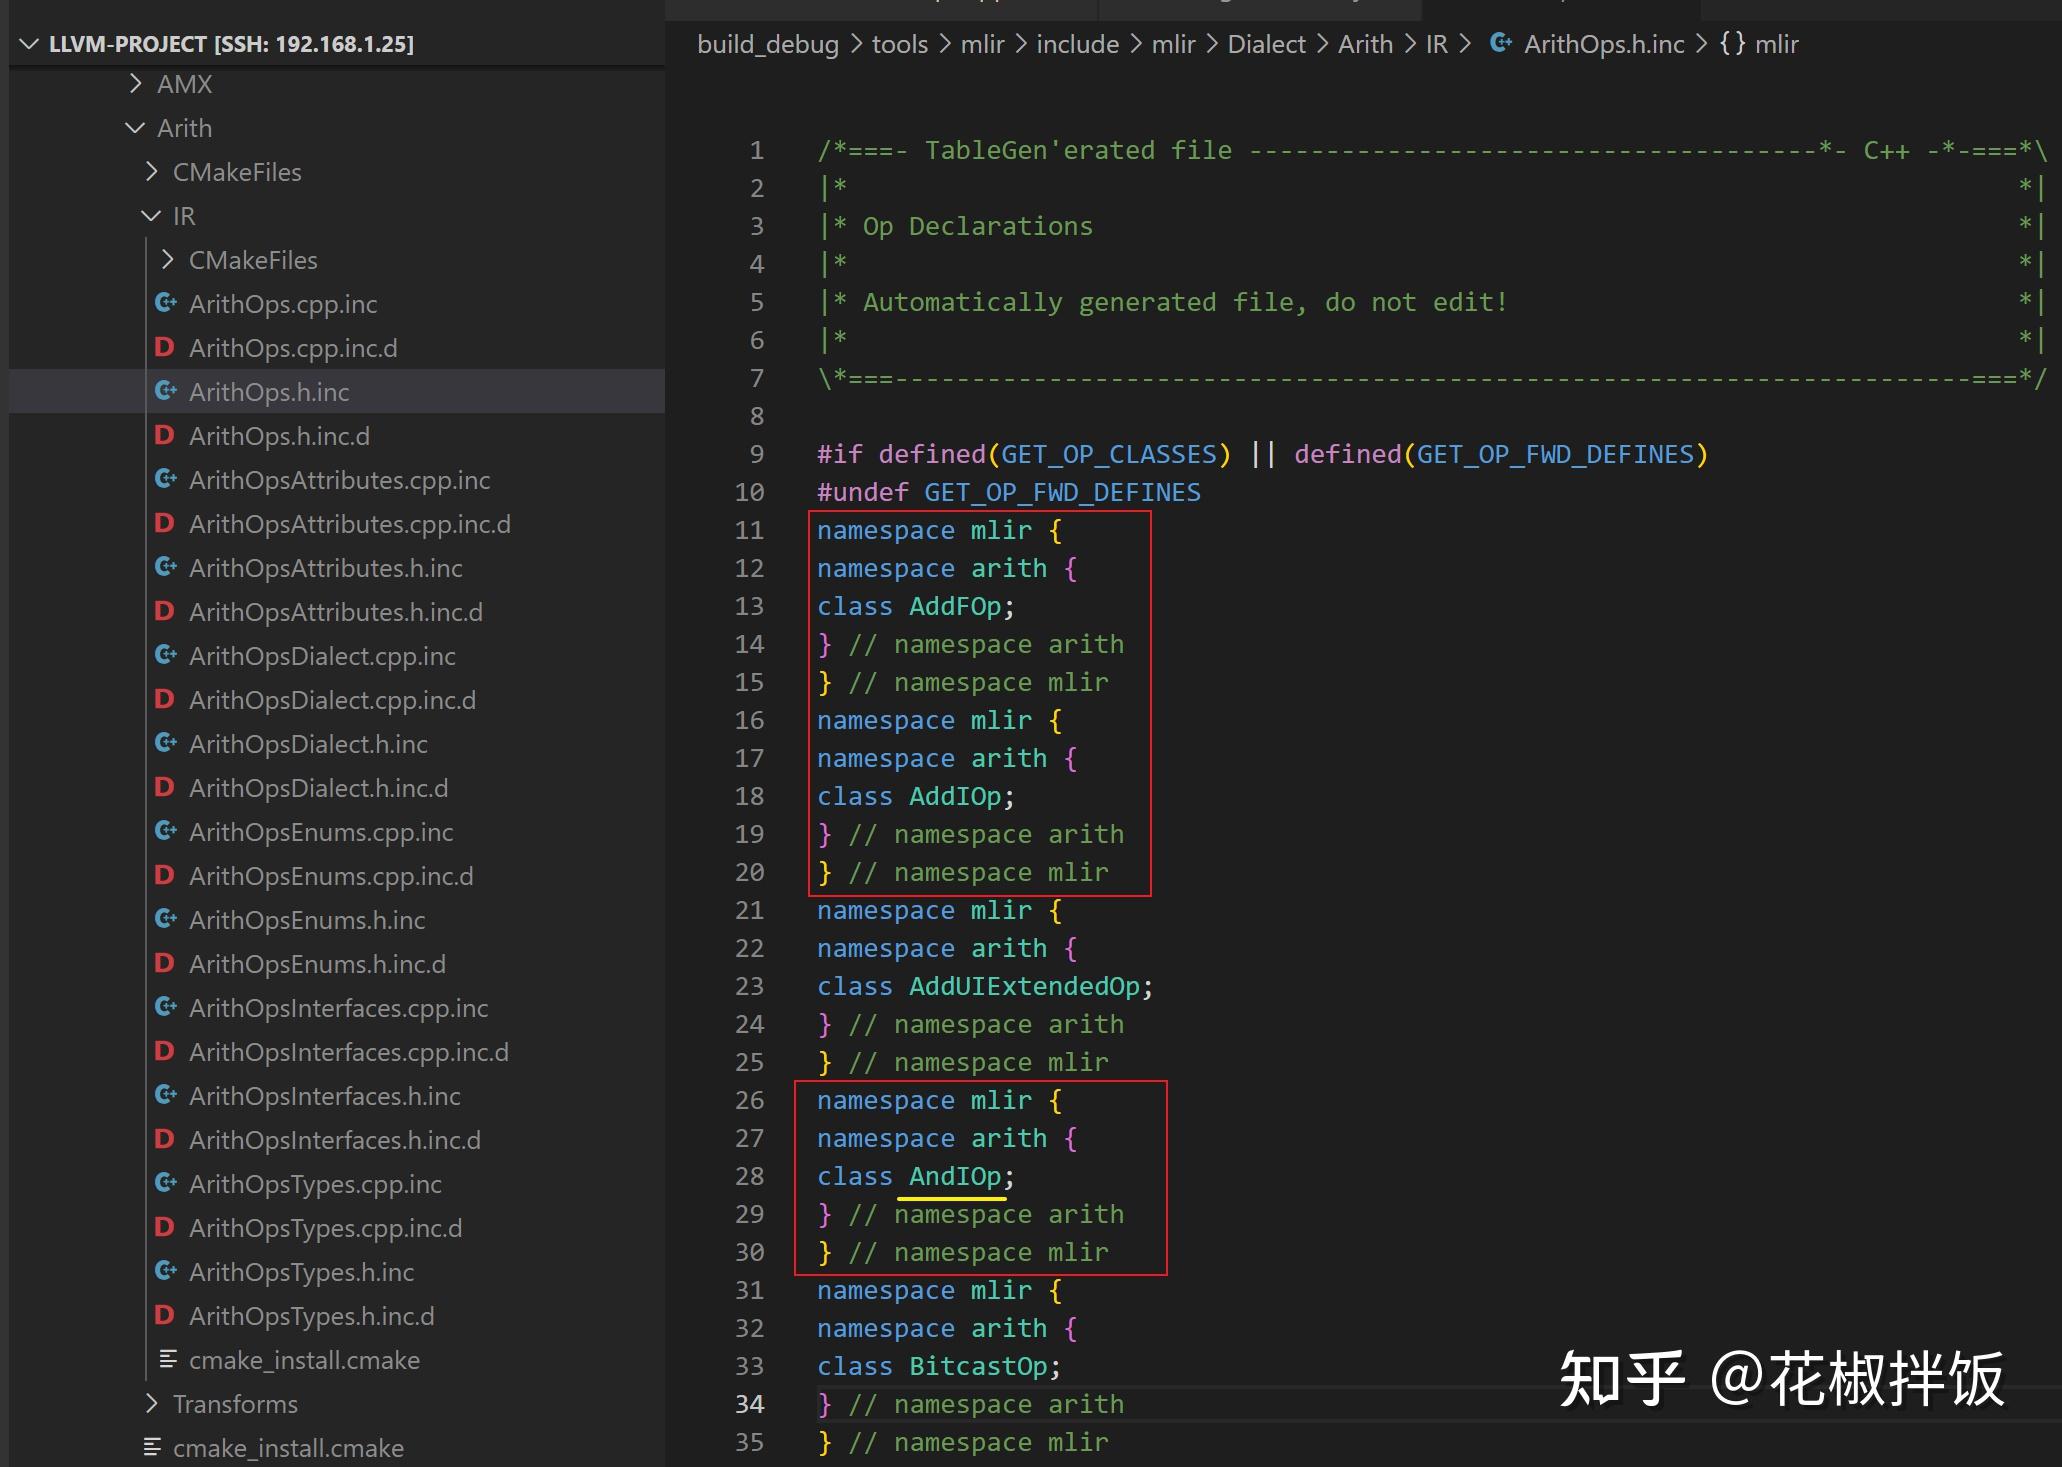Click ArithOps.h.inc name in breadcrumb
The width and height of the screenshot is (2062, 1467).
point(1604,44)
